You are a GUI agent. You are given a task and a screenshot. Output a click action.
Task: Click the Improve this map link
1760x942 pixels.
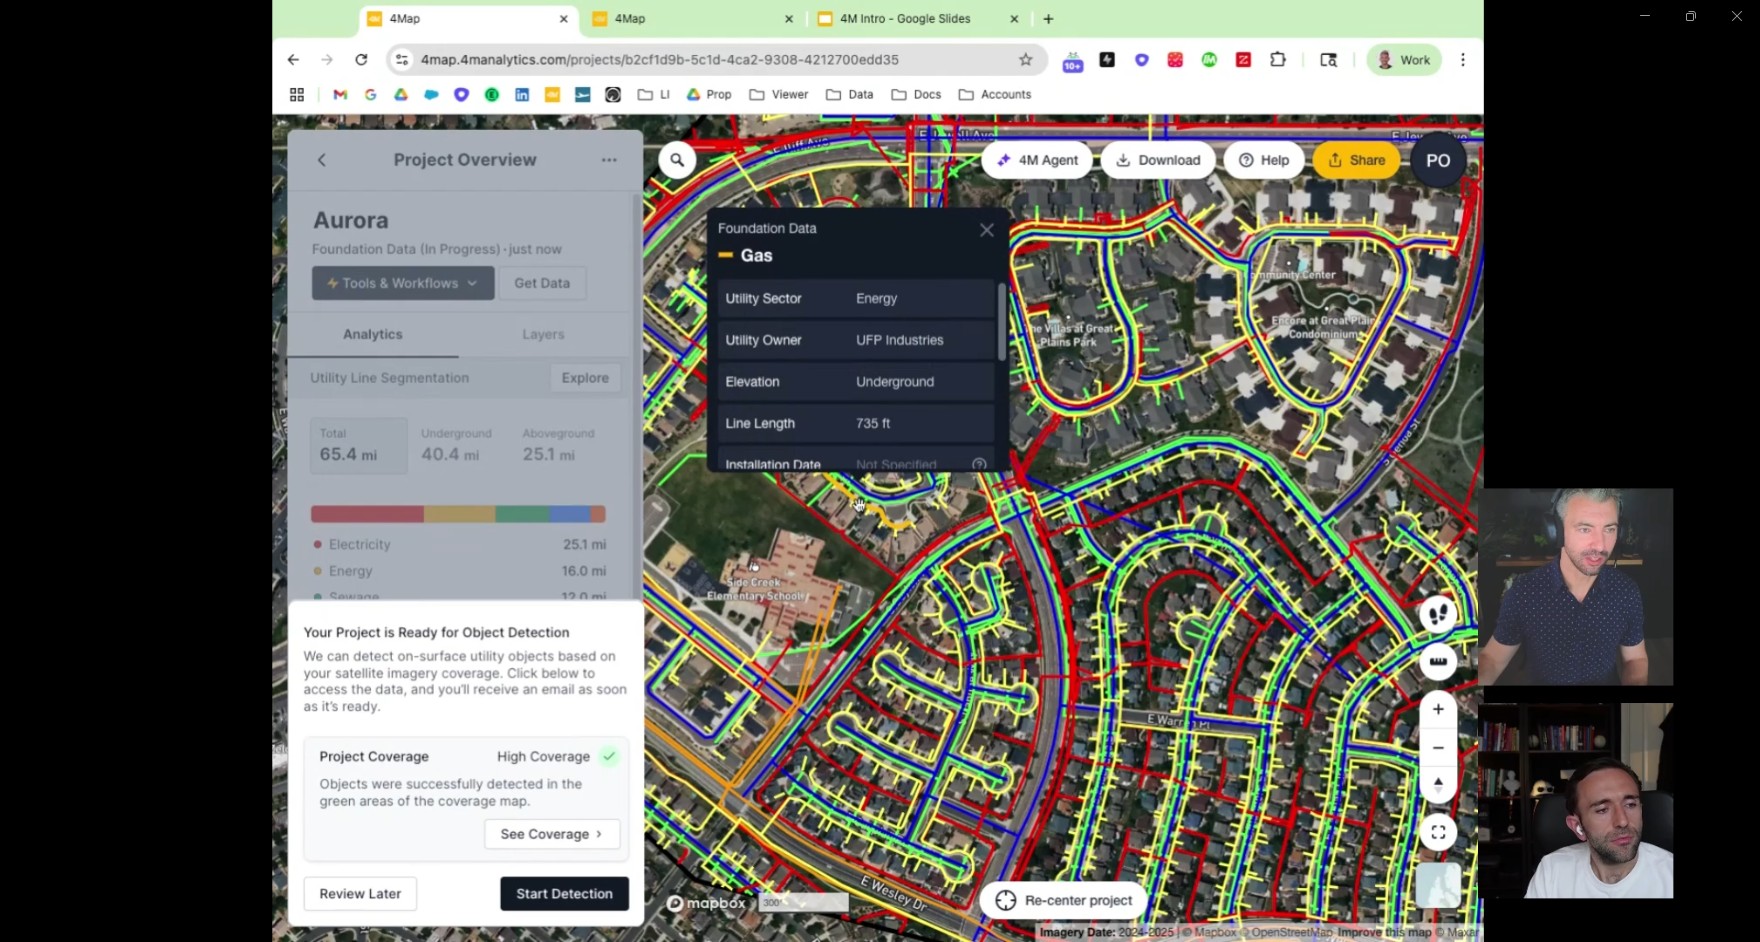click(1385, 932)
